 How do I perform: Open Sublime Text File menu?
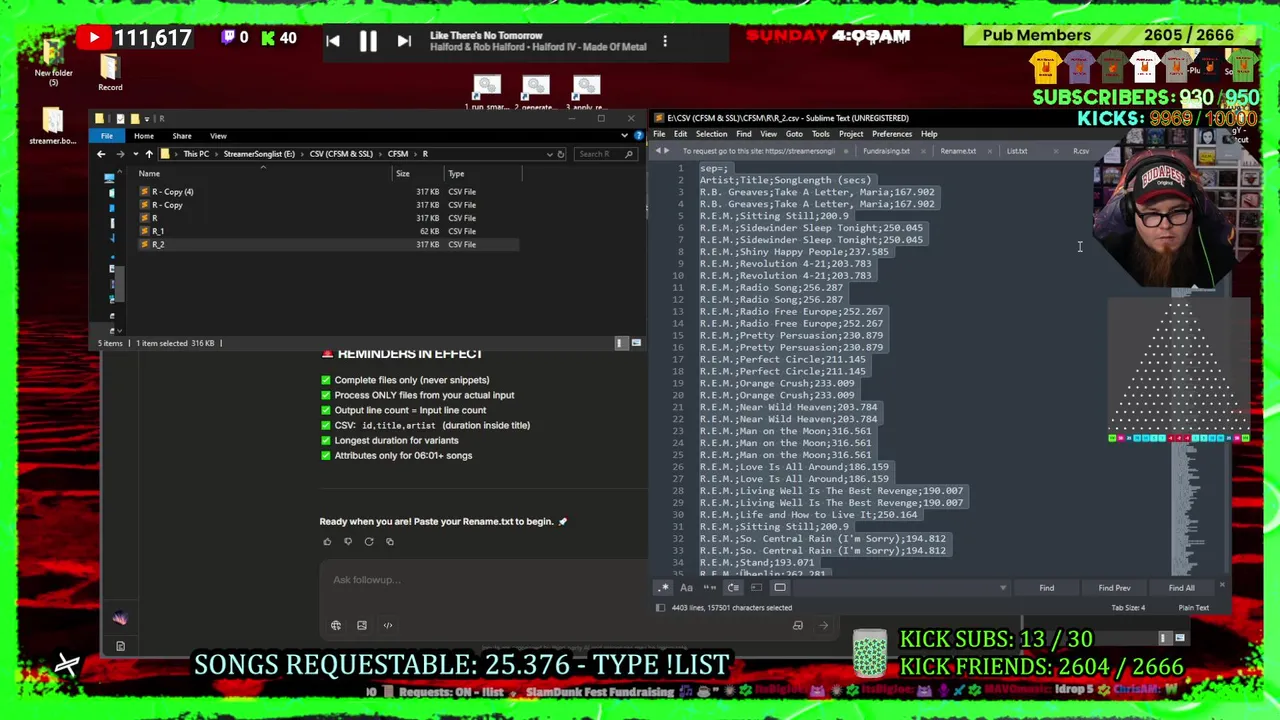click(659, 134)
